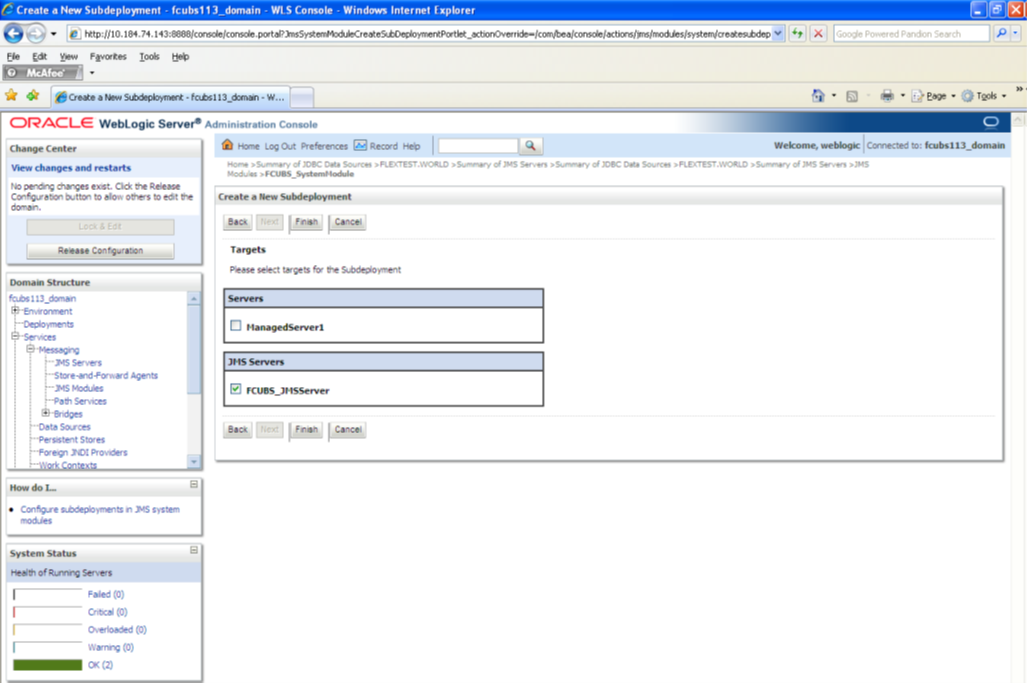Open the Help menu in menu bar
This screenshot has height=683, width=1027.
pyautogui.click(x=180, y=56)
